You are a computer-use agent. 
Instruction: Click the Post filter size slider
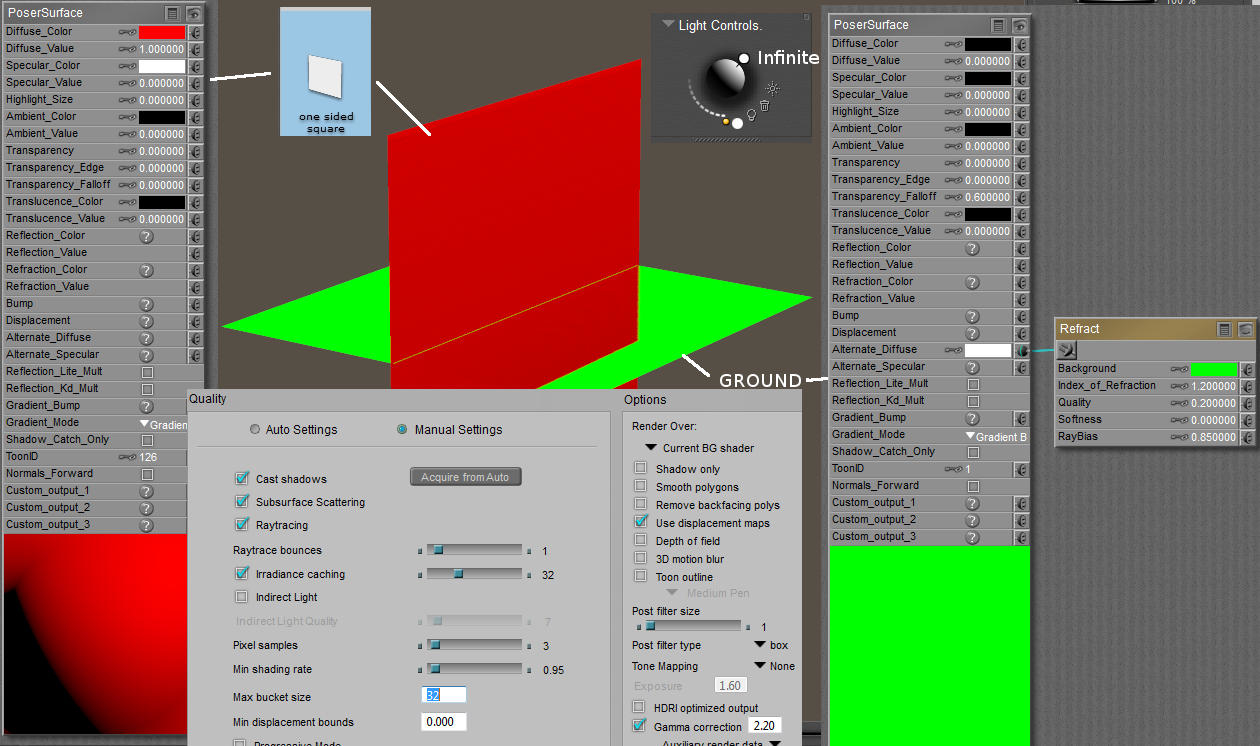(691, 626)
